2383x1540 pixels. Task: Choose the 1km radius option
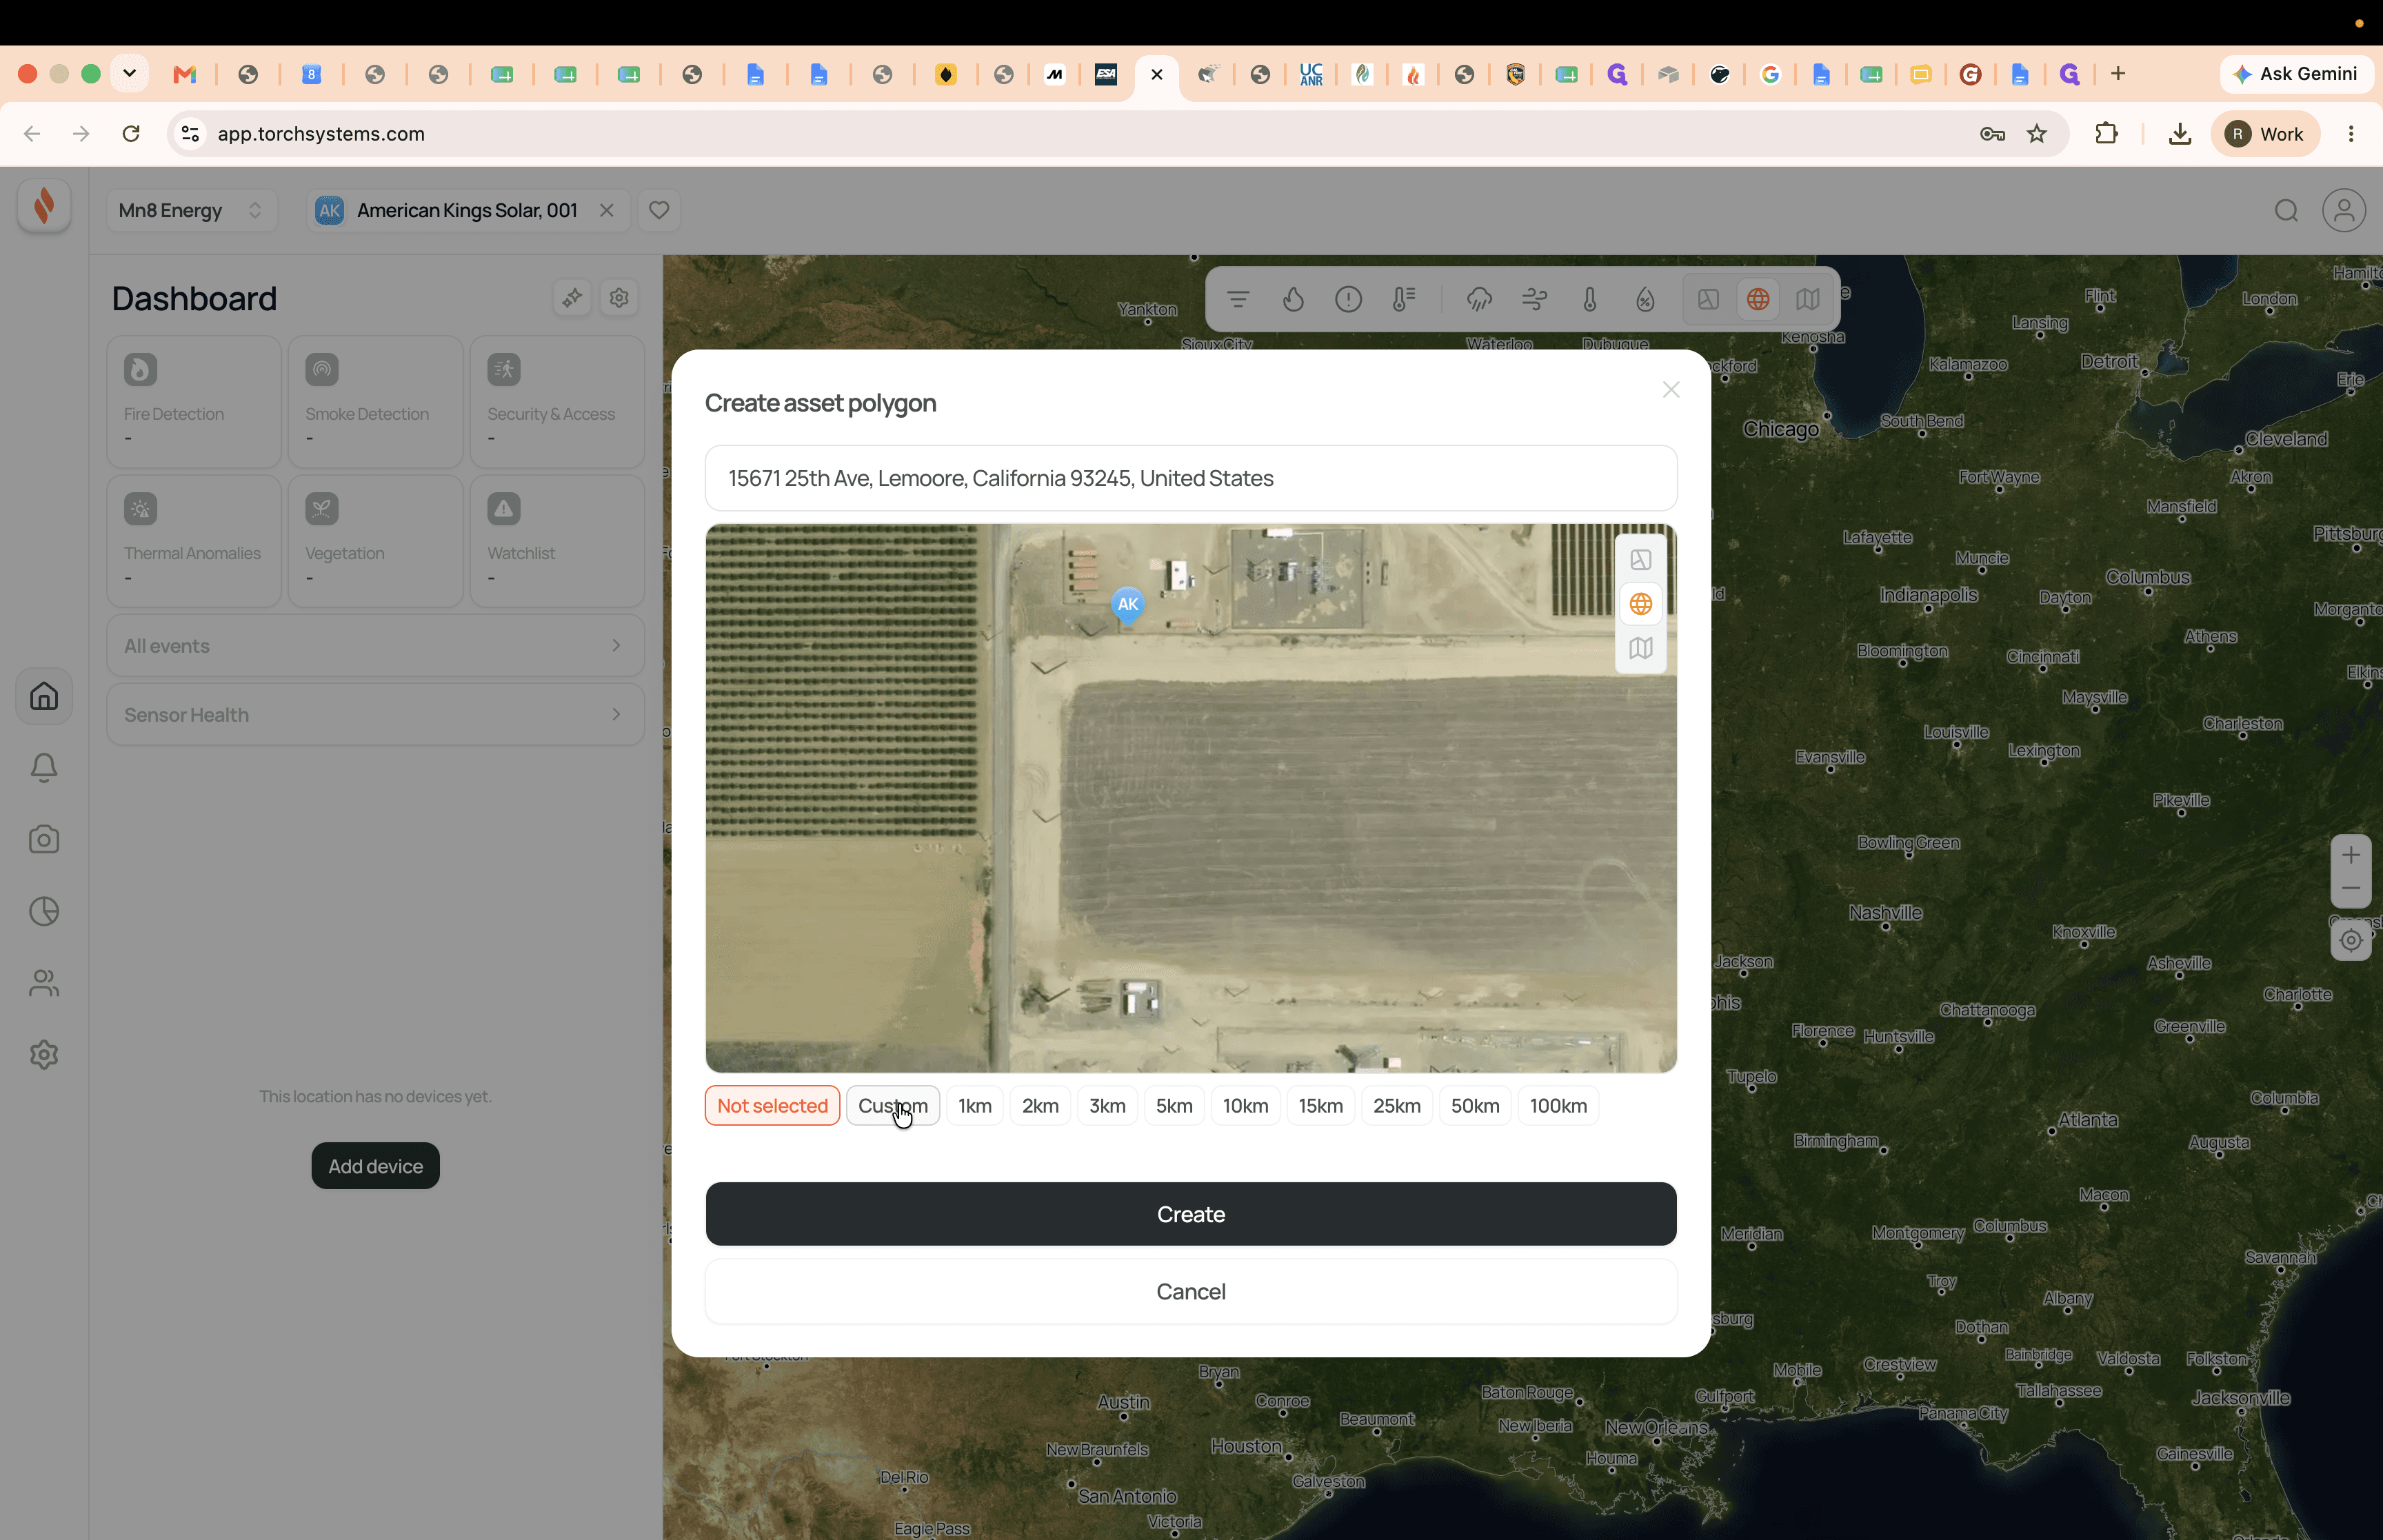[x=974, y=1105]
